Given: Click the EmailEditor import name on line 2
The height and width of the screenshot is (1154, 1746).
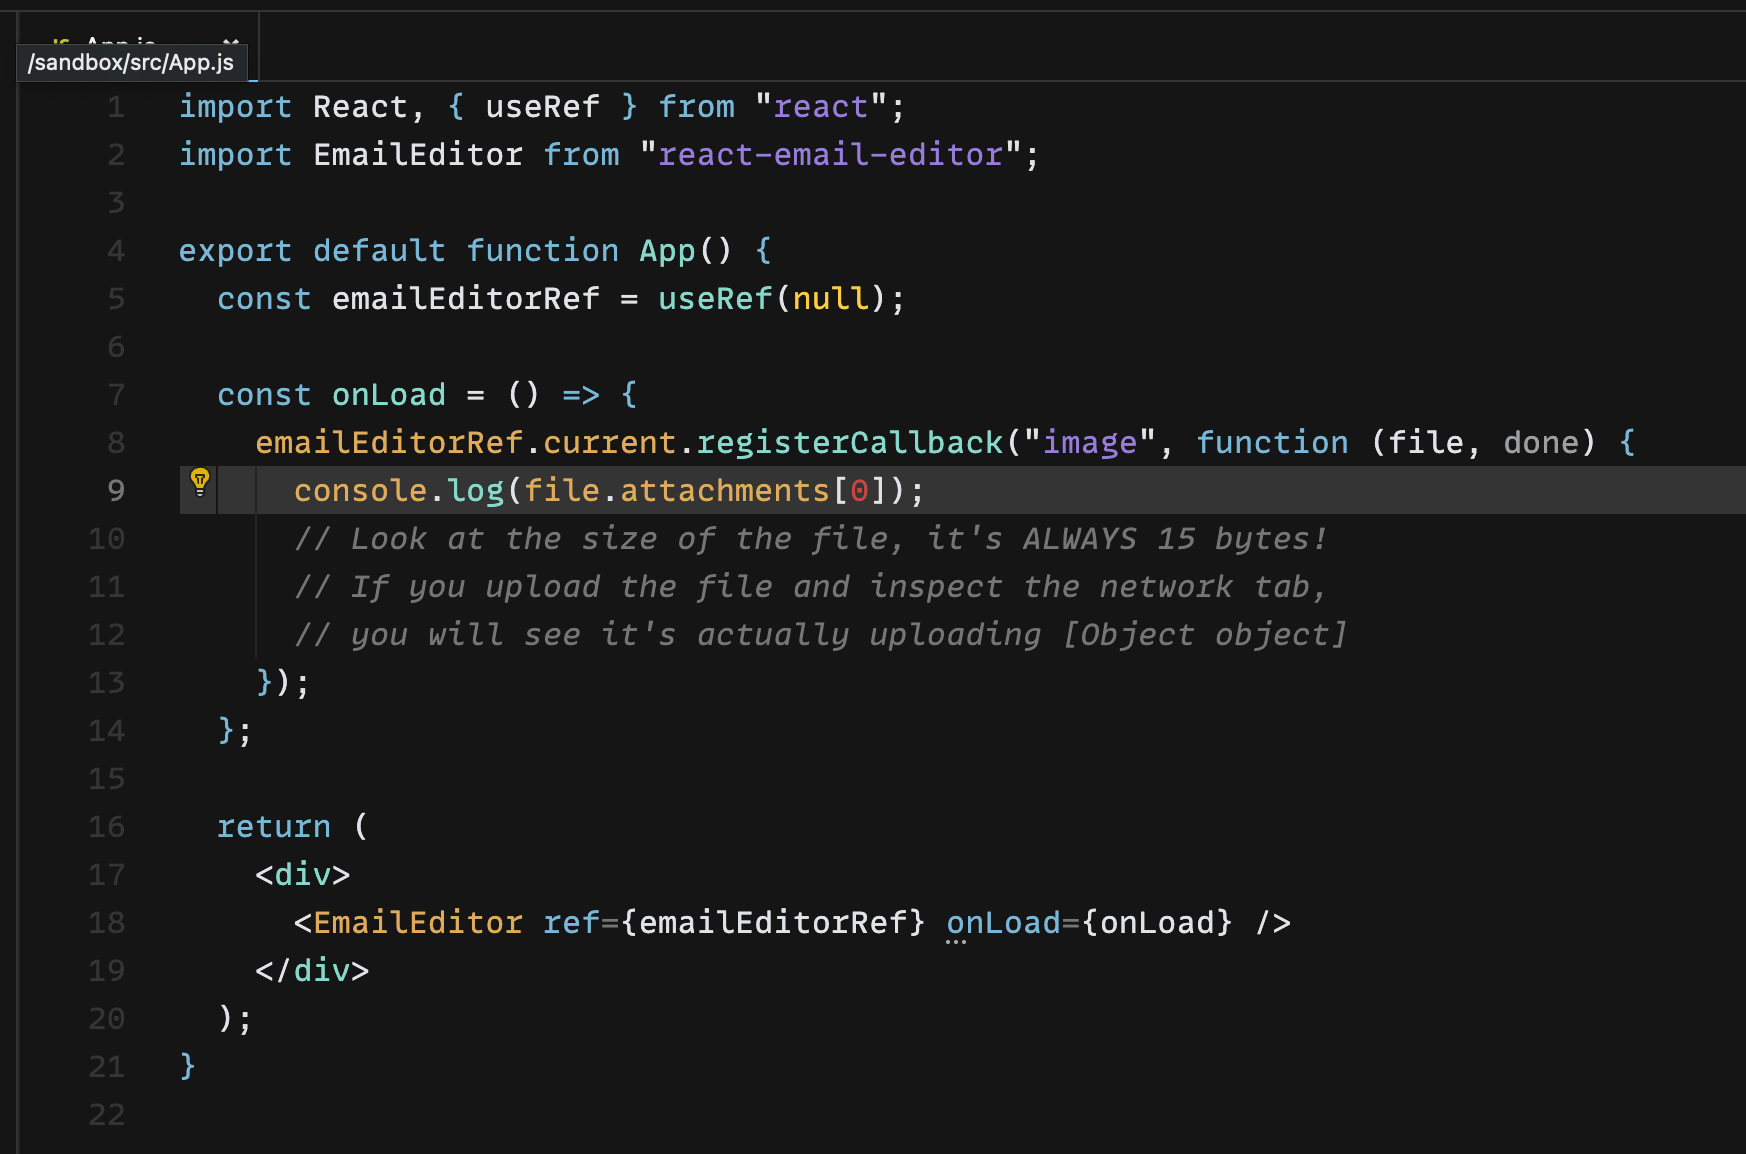Looking at the screenshot, I should point(418,155).
